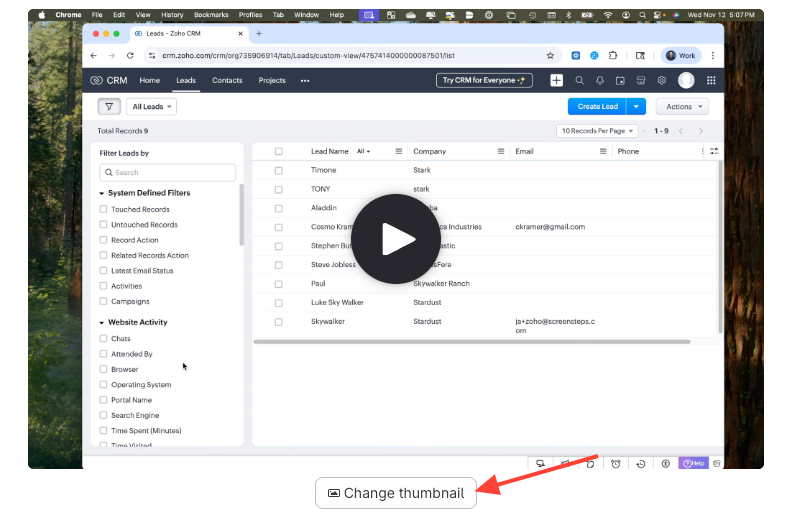Viewport: 787px width, 525px height.
Task: Click the plus quick-create icon in CRM header
Action: [x=556, y=81]
